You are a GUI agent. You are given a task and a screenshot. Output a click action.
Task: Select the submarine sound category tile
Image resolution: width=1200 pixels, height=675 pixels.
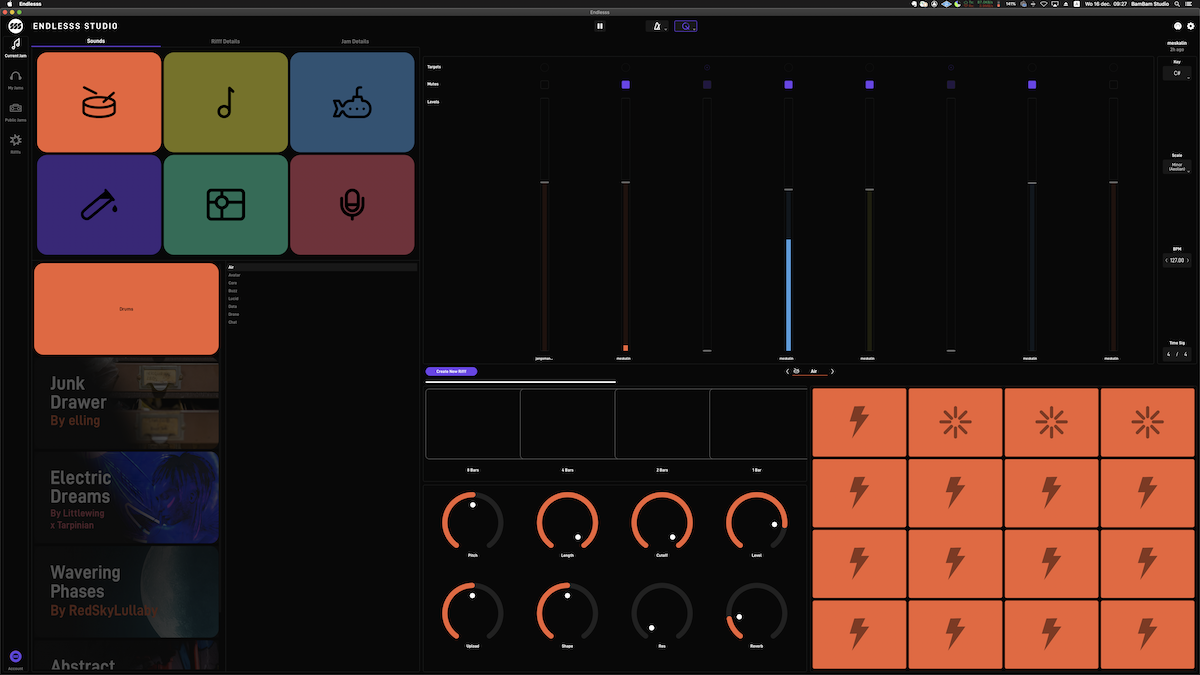click(351, 101)
